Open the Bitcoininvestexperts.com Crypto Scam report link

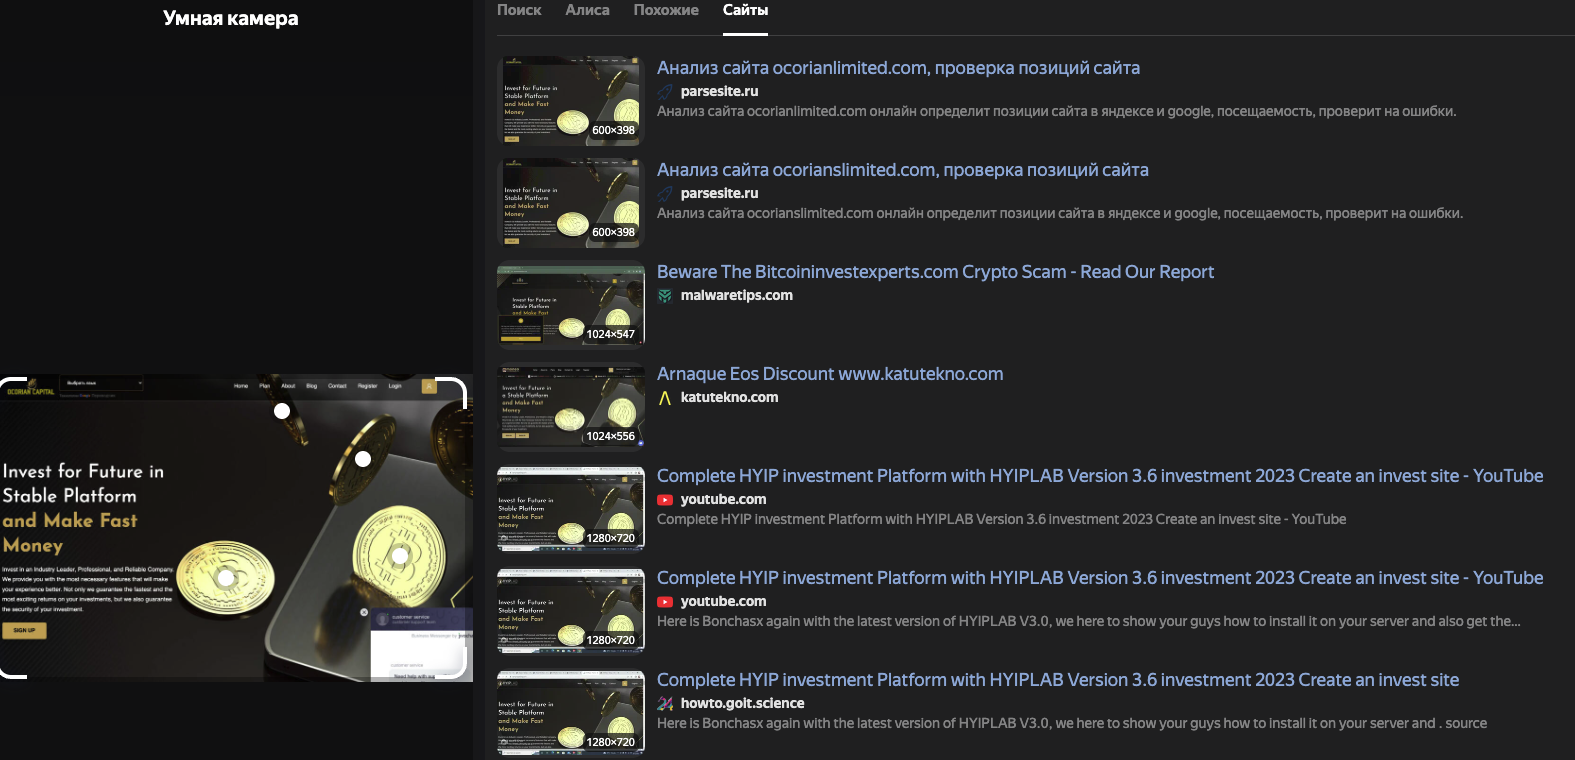coord(935,272)
